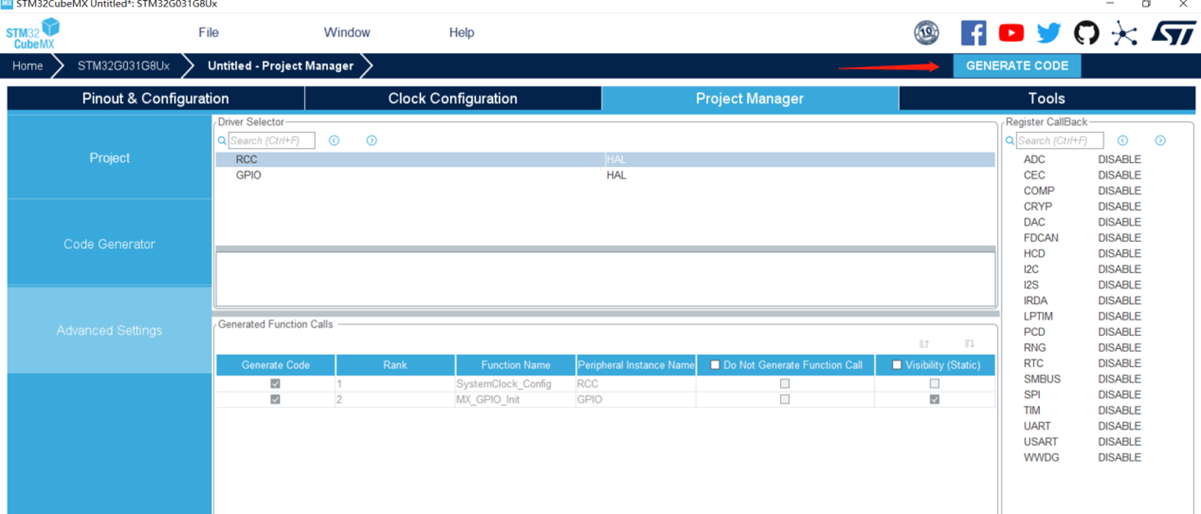Switch to the Clock Configuration tab
Viewport: 1201px width, 514px height.
click(x=452, y=98)
